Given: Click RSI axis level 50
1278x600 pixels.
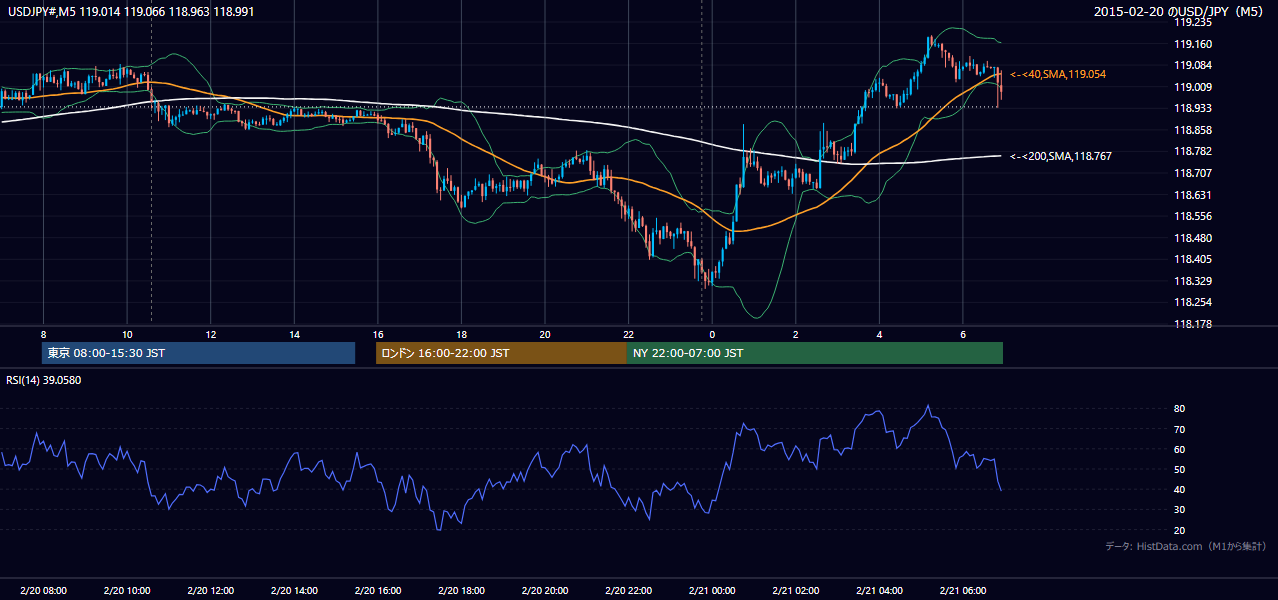Looking at the screenshot, I should point(1180,469).
